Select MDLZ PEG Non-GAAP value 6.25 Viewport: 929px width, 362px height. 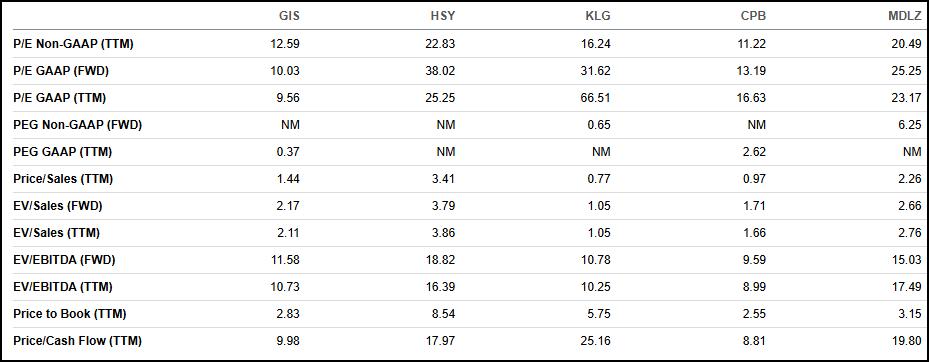pyautogui.click(x=911, y=125)
